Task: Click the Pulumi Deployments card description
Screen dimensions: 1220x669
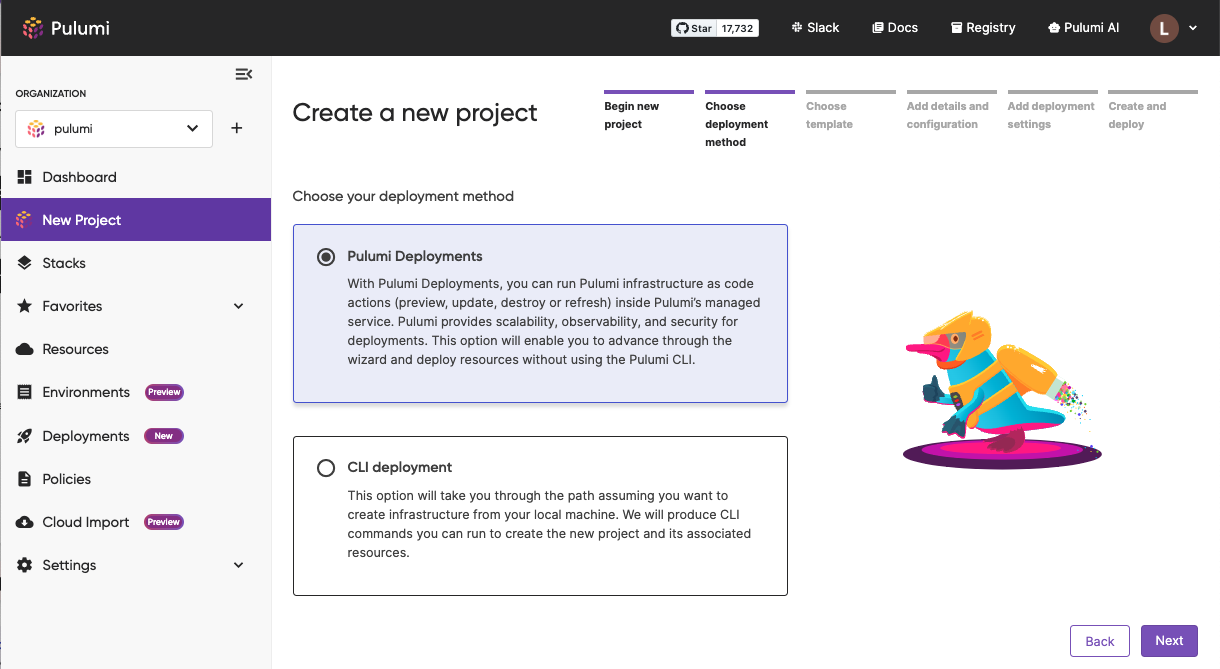Action: point(554,322)
